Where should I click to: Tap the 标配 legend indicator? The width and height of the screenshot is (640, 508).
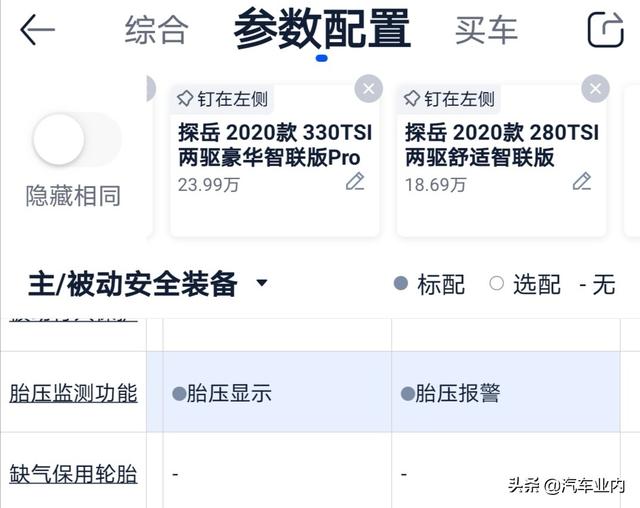click(x=430, y=284)
